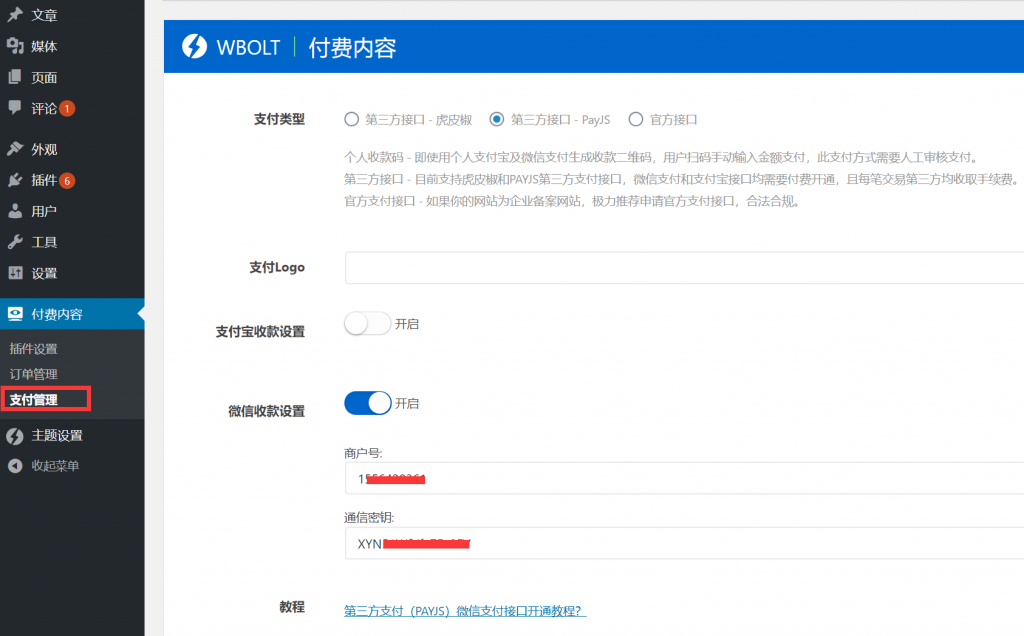Select 官方接口 radio option
The width and height of the screenshot is (1024, 636).
tap(635, 119)
